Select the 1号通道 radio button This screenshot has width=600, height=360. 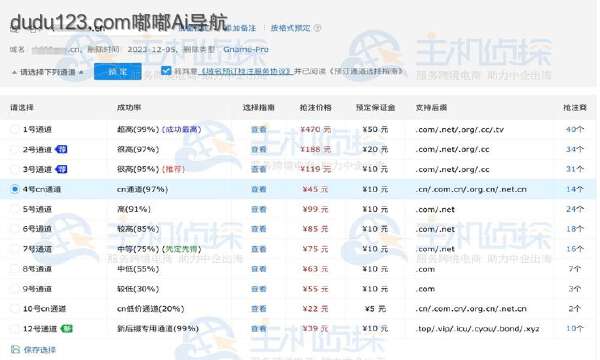pos(15,129)
